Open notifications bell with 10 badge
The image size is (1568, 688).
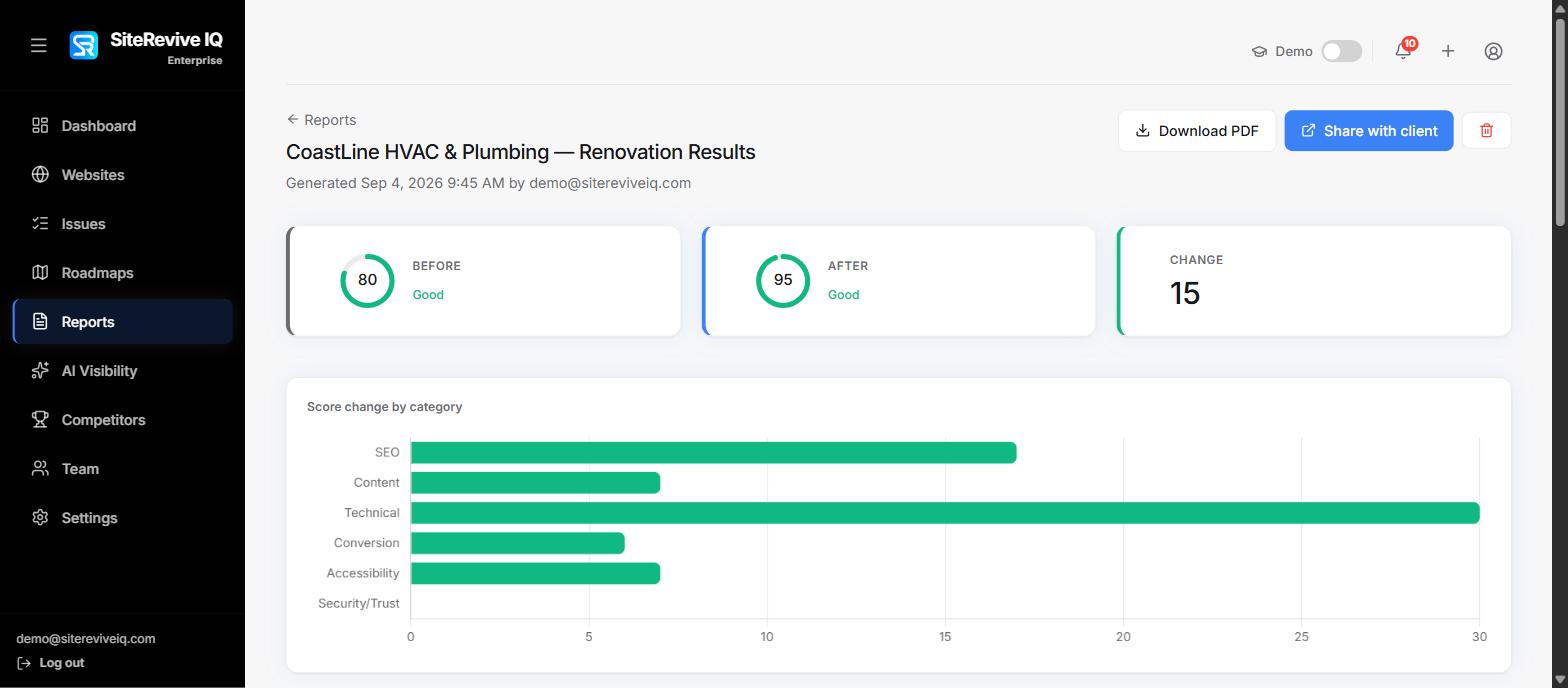point(1403,51)
